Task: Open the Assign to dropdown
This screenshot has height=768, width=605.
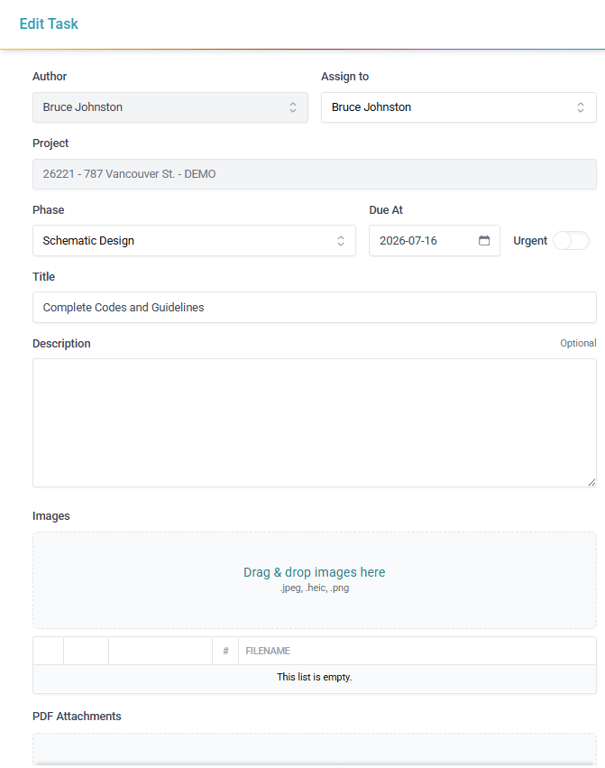Action: coord(459,107)
